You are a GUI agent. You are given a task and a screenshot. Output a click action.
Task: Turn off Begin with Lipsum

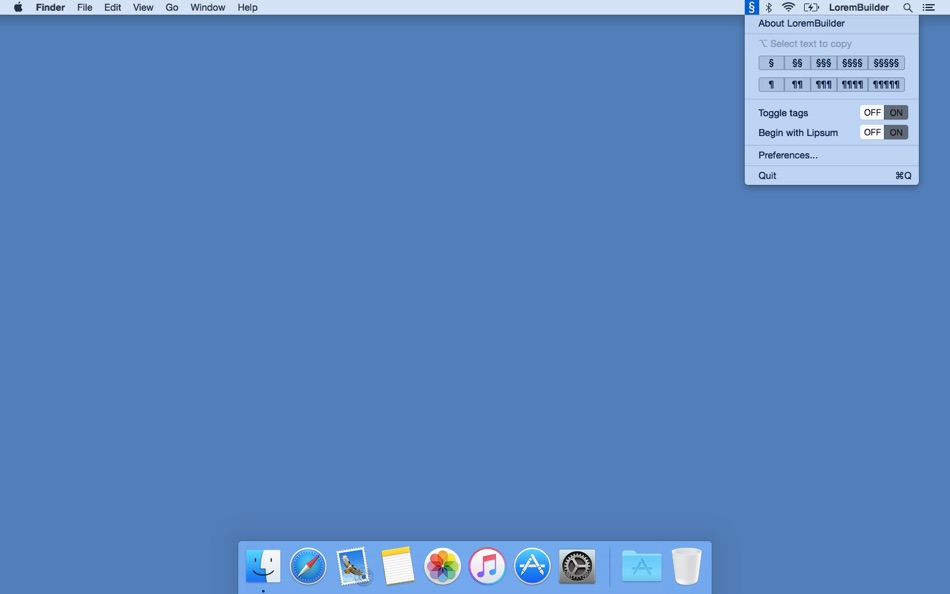coord(871,132)
